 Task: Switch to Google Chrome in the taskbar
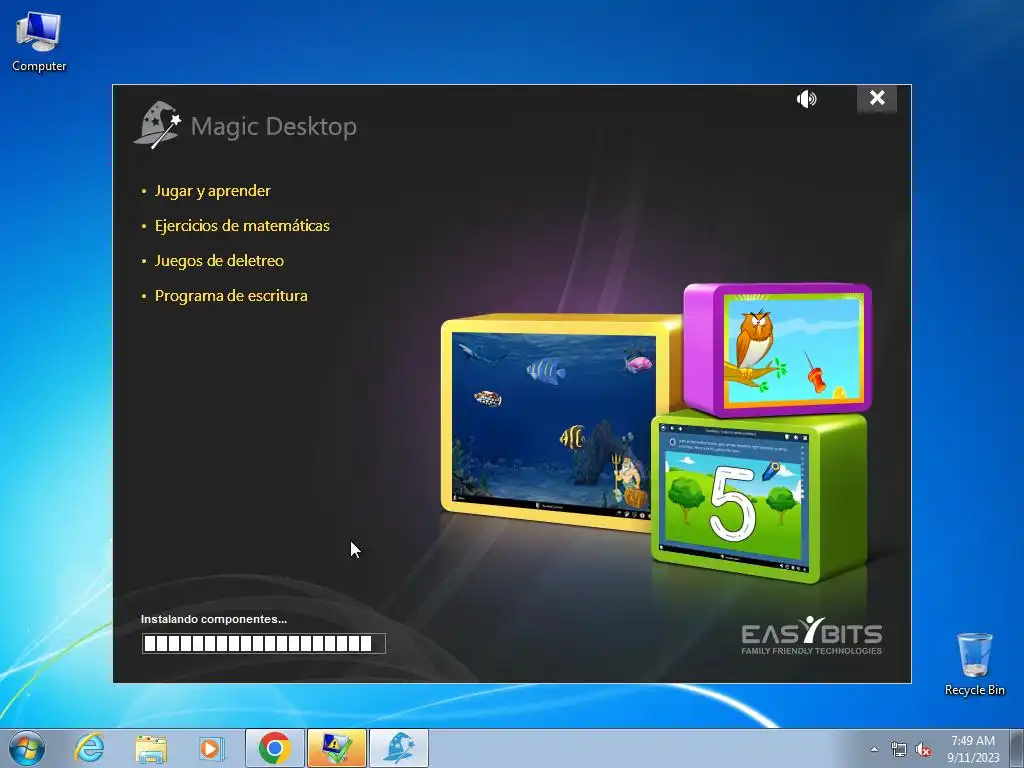(x=274, y=748)
